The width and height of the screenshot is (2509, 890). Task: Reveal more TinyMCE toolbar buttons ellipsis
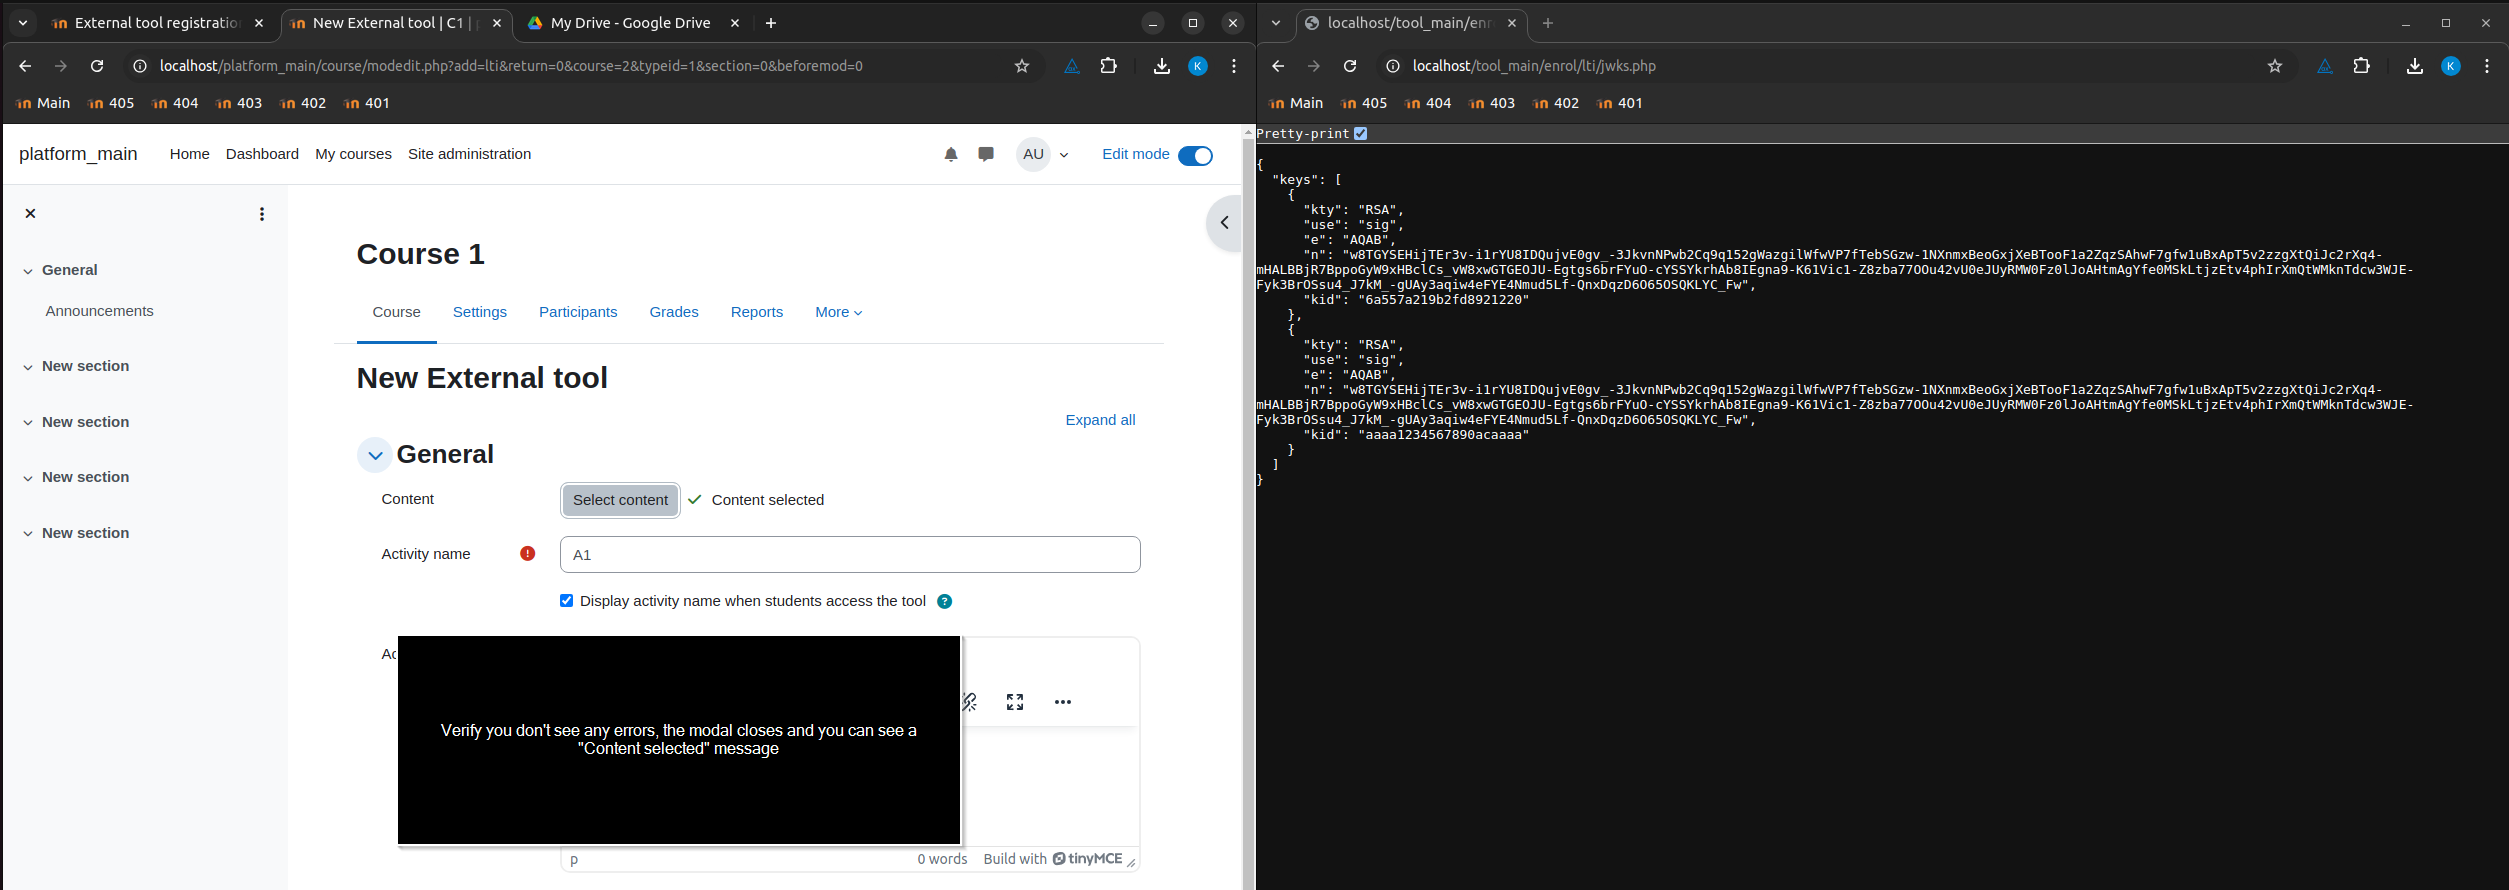(x=1063, y=702)
